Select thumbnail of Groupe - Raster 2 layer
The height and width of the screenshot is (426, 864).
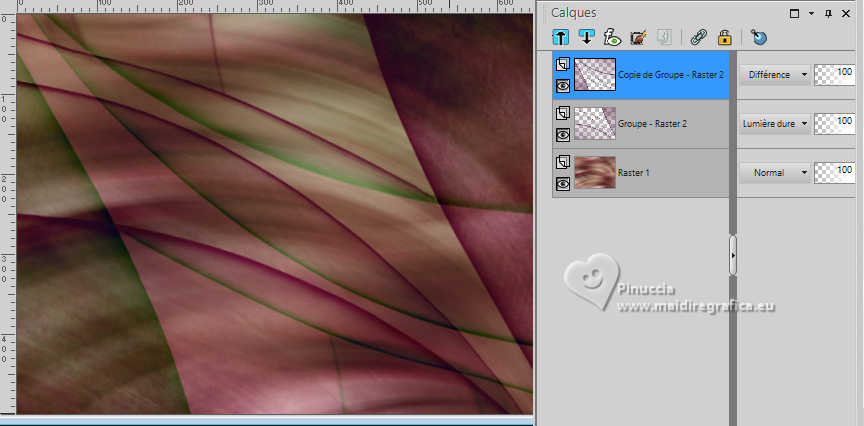[x=595, y=123]
